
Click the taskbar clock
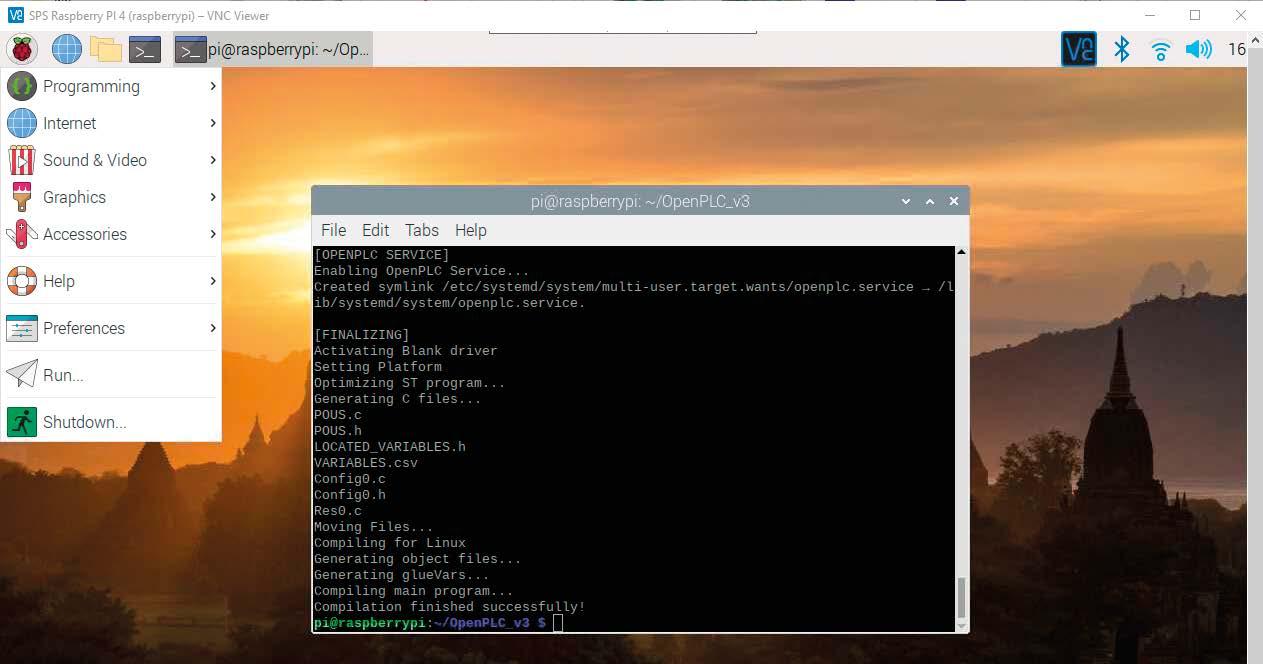pyautogui.click(x=1237, y=49)
